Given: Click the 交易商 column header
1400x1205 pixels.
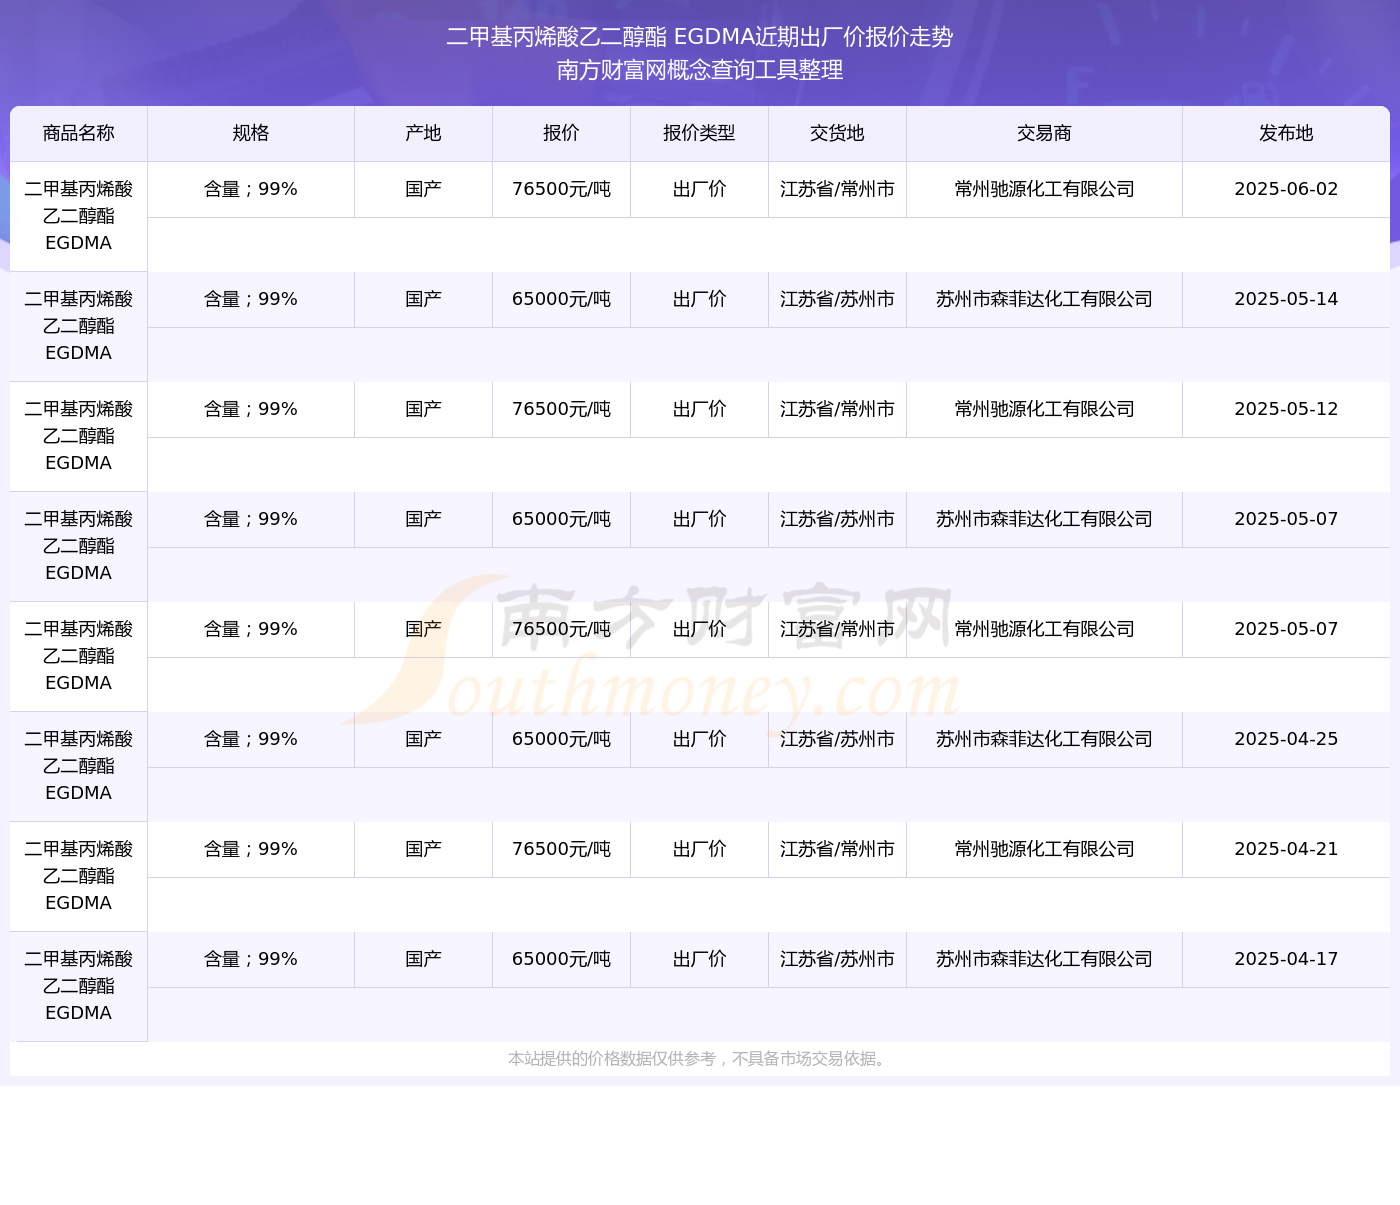Looking at the screenshot, I should [x=1045, y=134].
